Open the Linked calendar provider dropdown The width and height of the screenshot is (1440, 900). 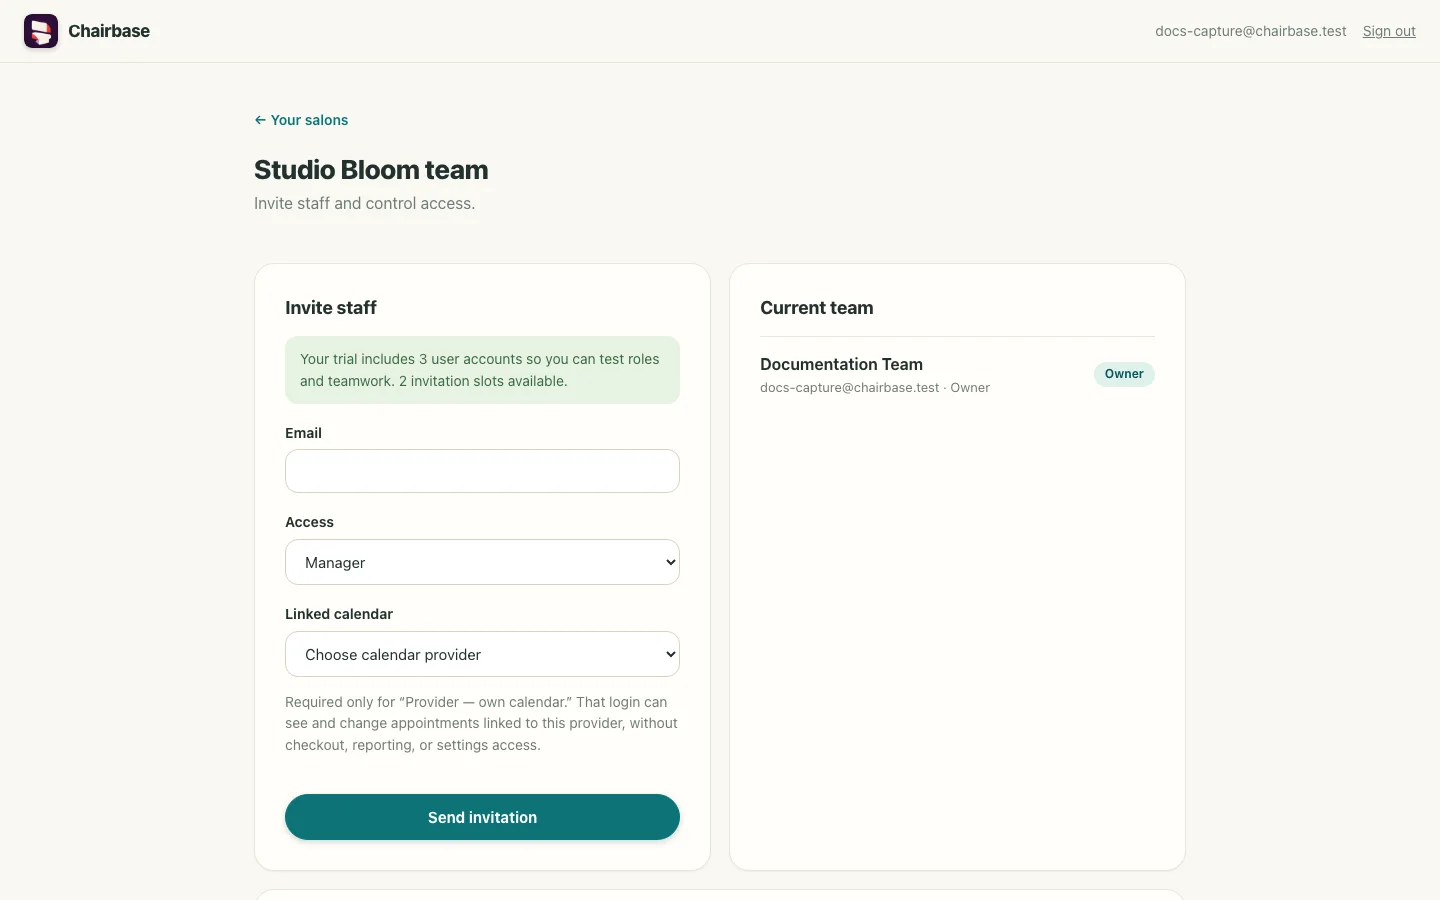[x=482, y=654]
